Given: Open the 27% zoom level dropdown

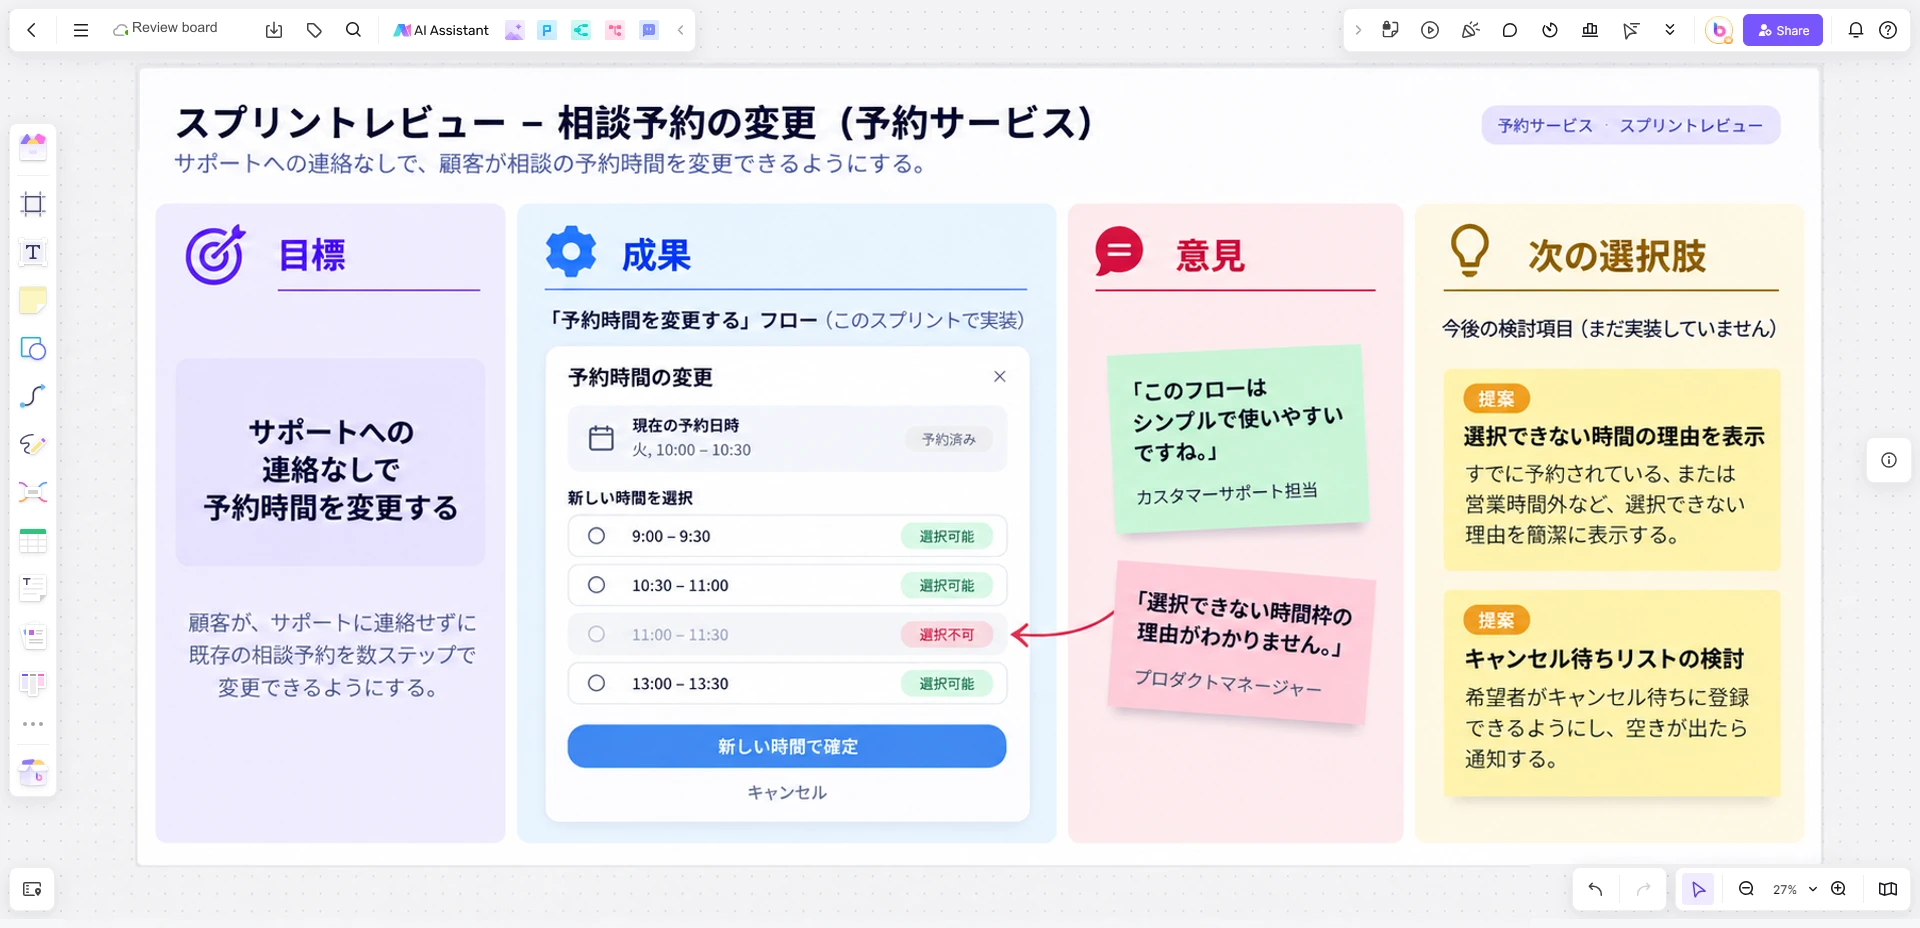Looking at the screenshot, I should [x=1794, y=889].
